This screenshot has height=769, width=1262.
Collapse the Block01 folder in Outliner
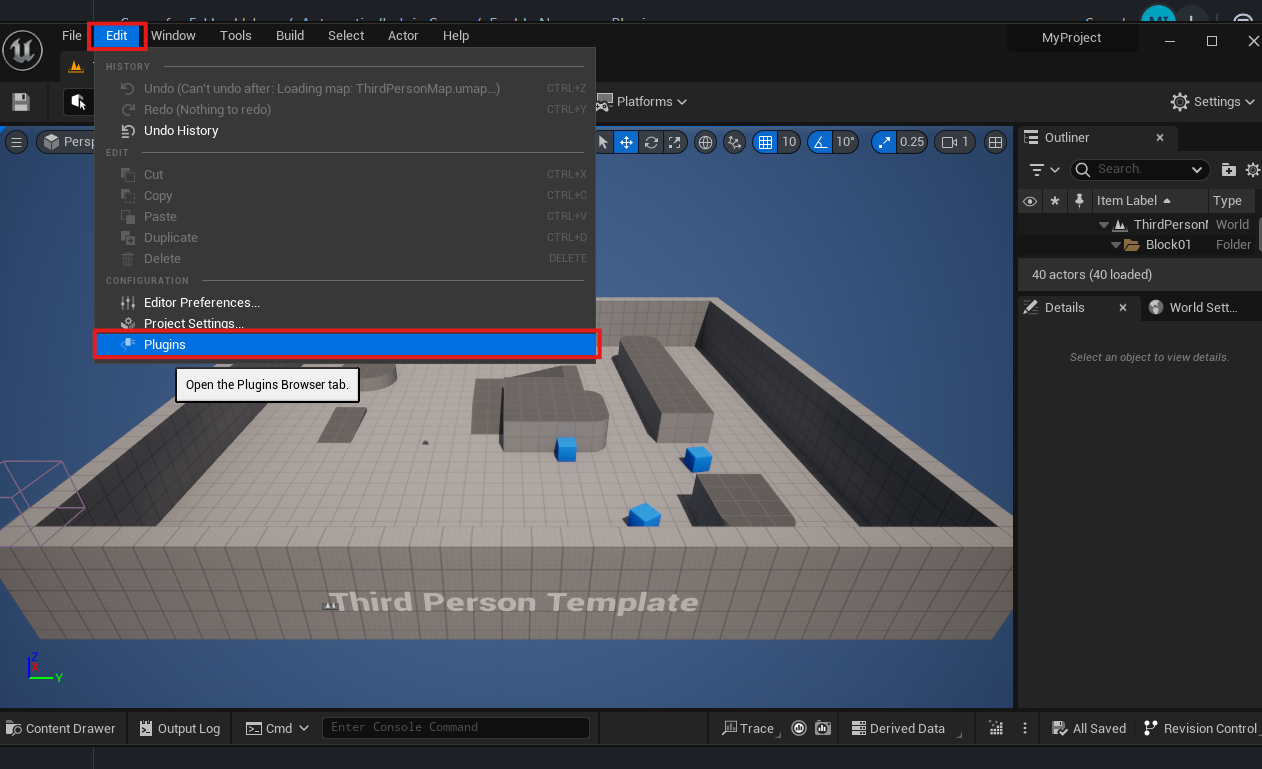[1116, 245]
